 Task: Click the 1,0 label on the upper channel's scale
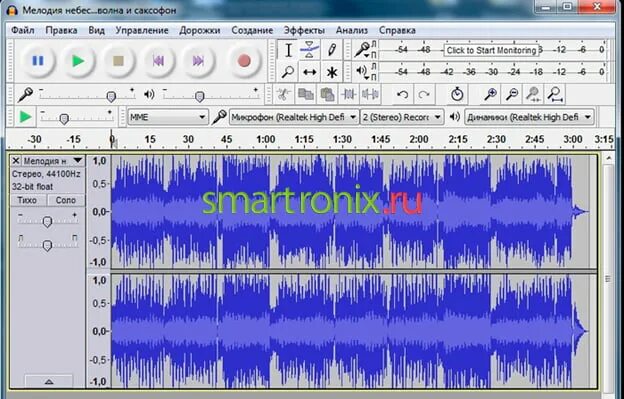tap(99, 161)
